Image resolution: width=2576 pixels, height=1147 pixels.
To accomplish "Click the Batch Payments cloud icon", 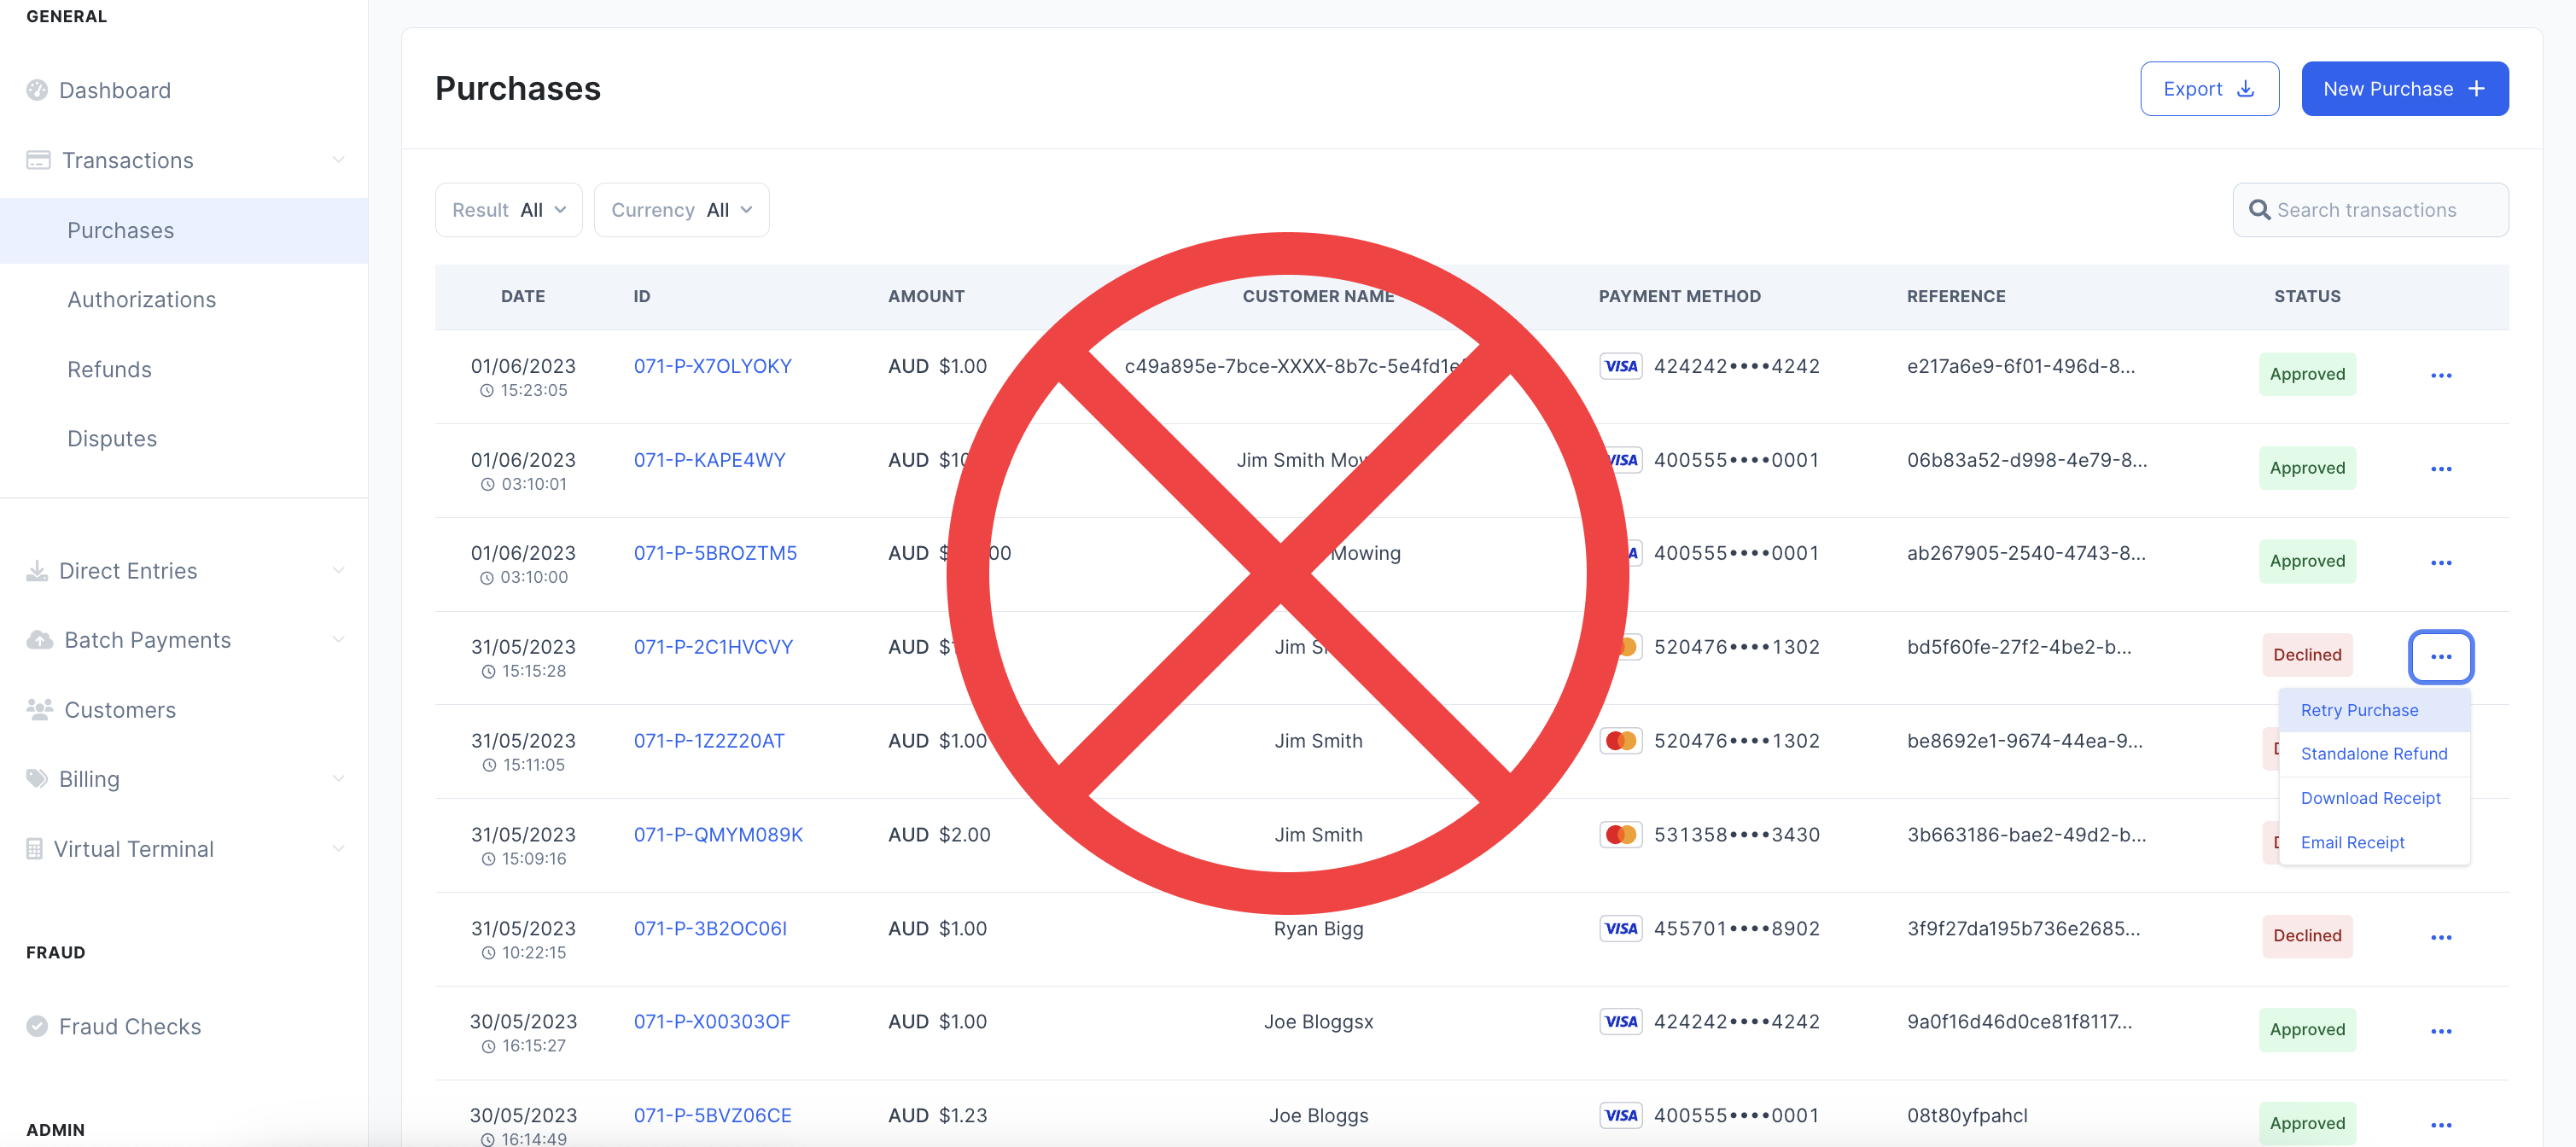I will coord(39,640).
